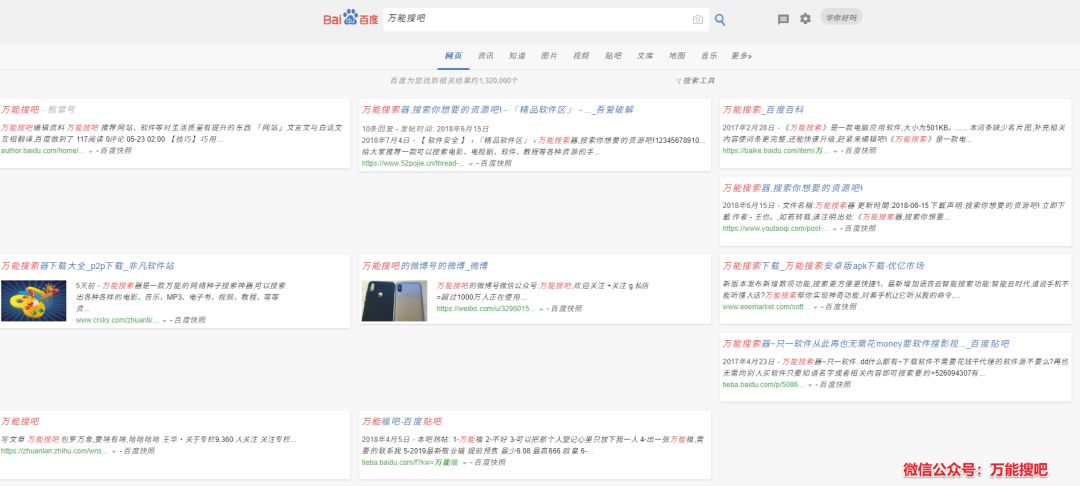Open the 万能搜吧的微博号的微博 result
The width and height of the screenshot is (1080, 486).
[424, 266]
